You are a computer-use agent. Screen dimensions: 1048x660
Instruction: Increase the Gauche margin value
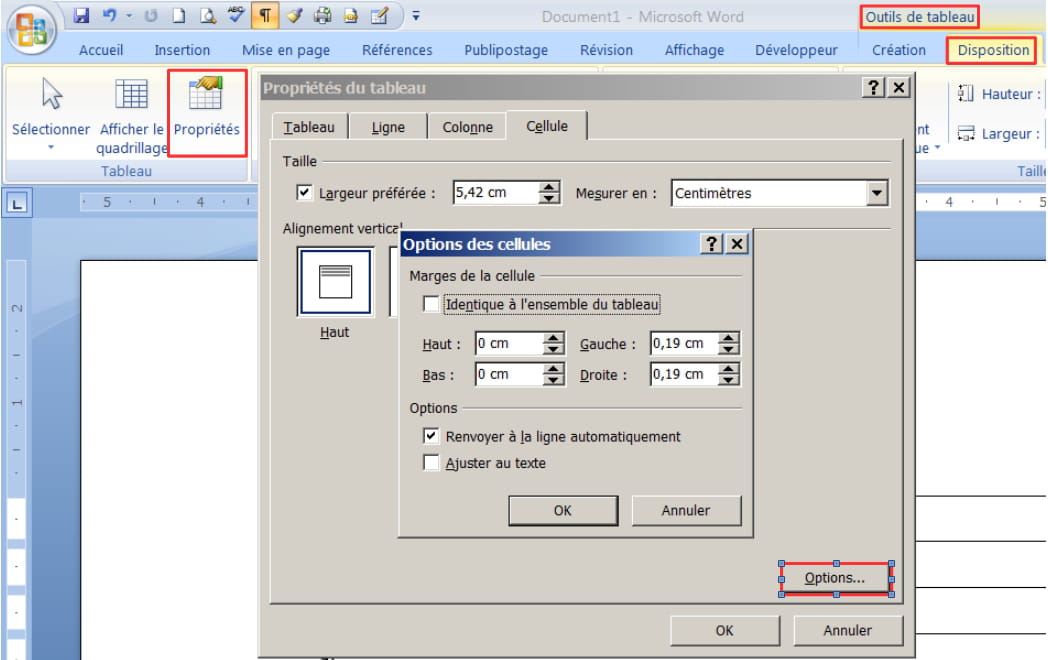coord(729,338)
